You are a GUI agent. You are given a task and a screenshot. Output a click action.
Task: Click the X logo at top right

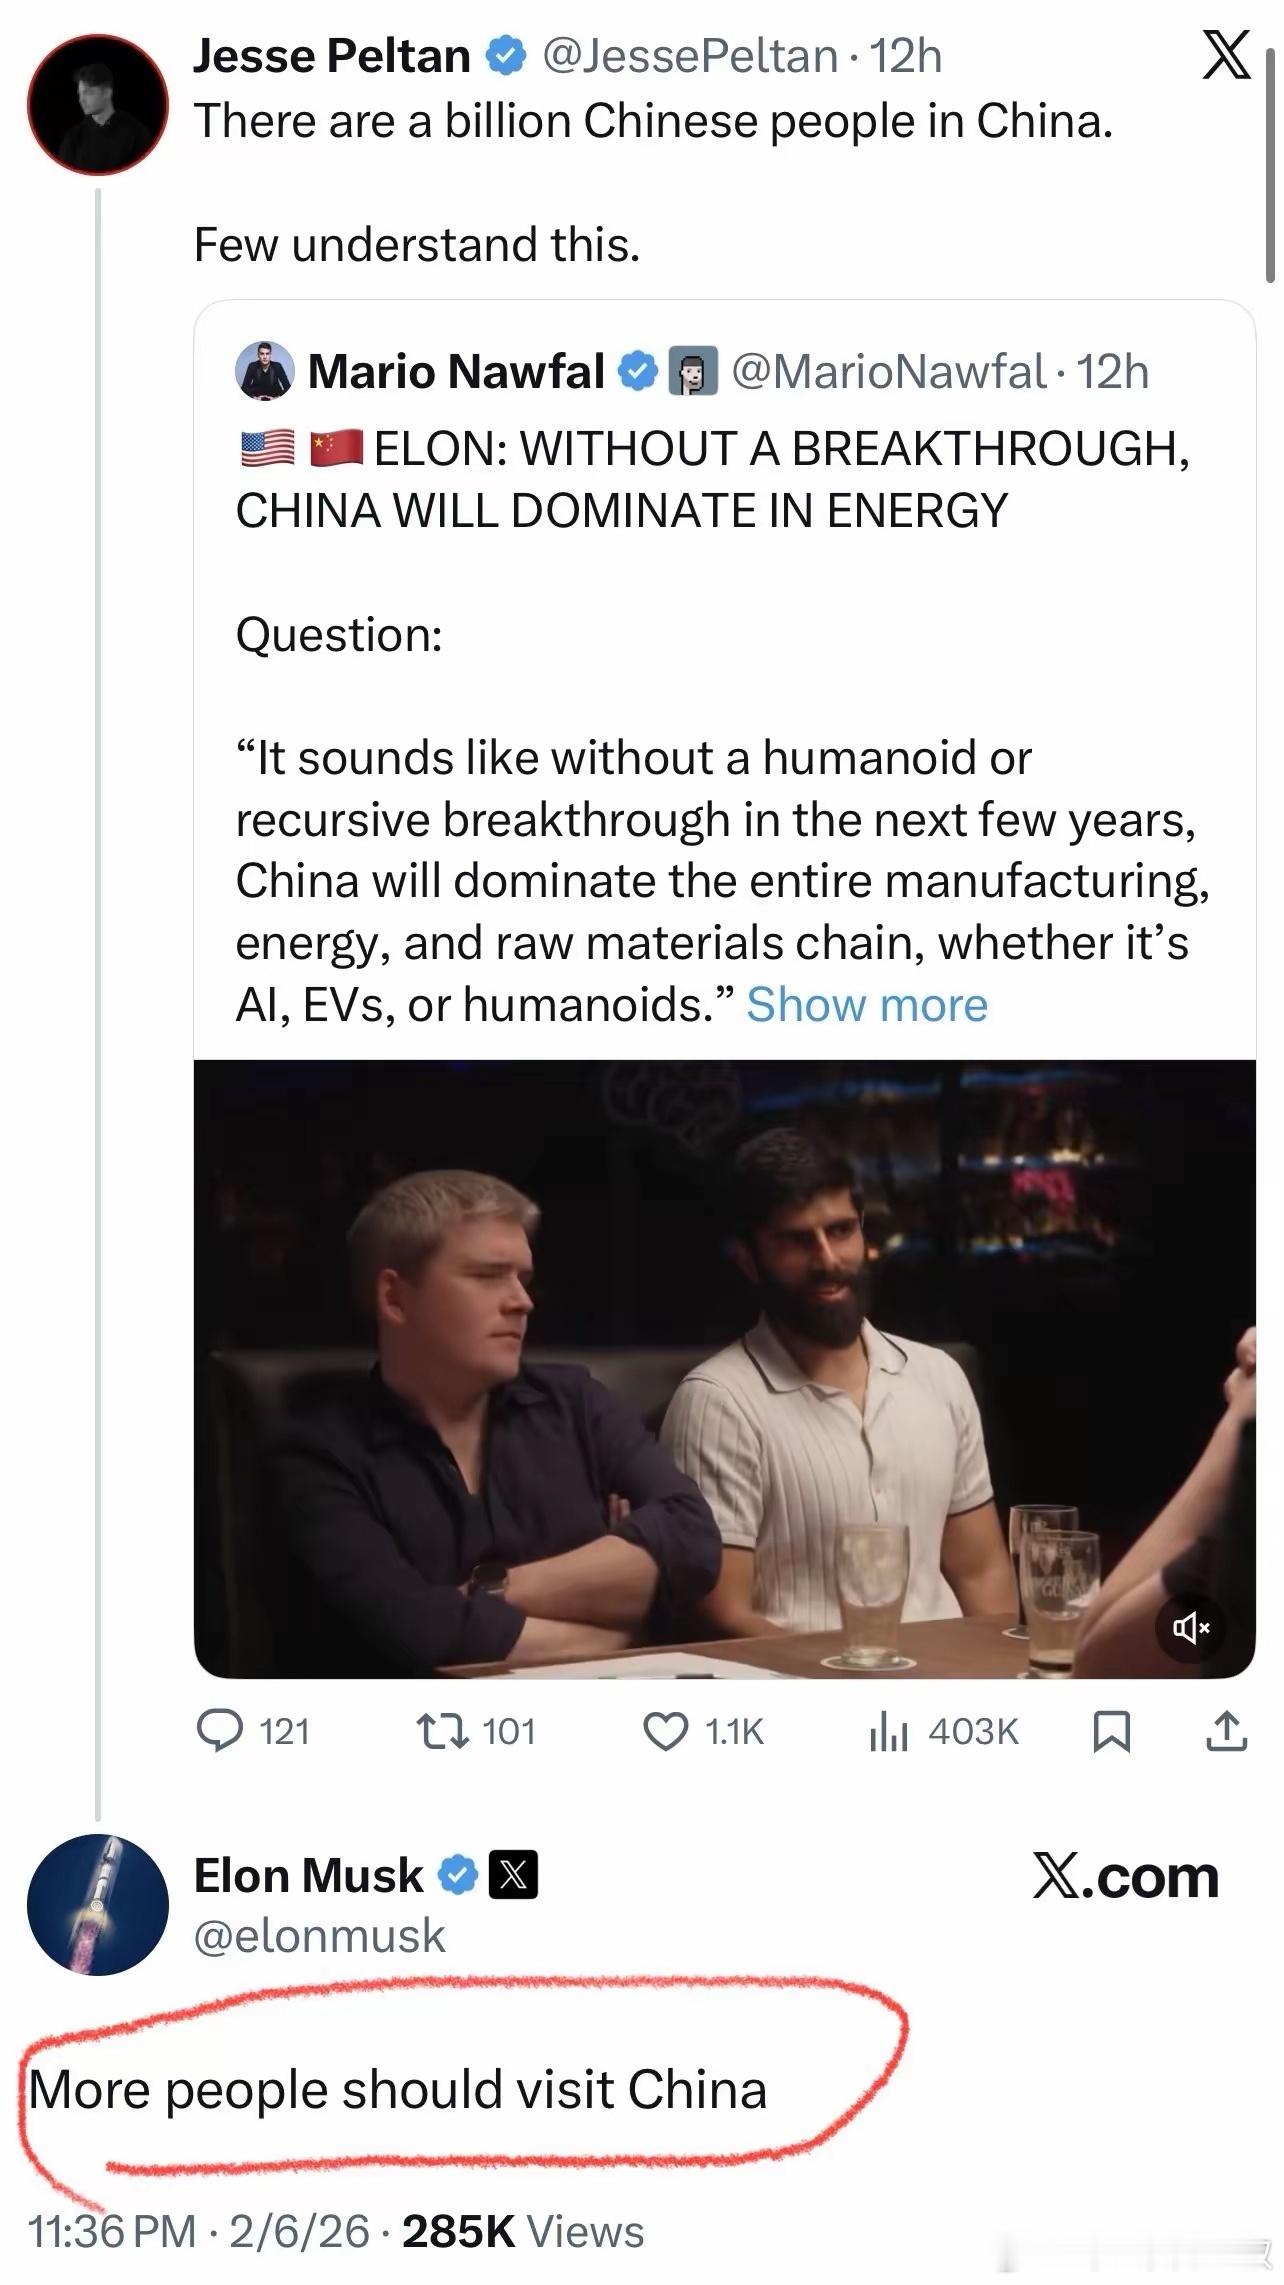click(x=1226, y=55)
